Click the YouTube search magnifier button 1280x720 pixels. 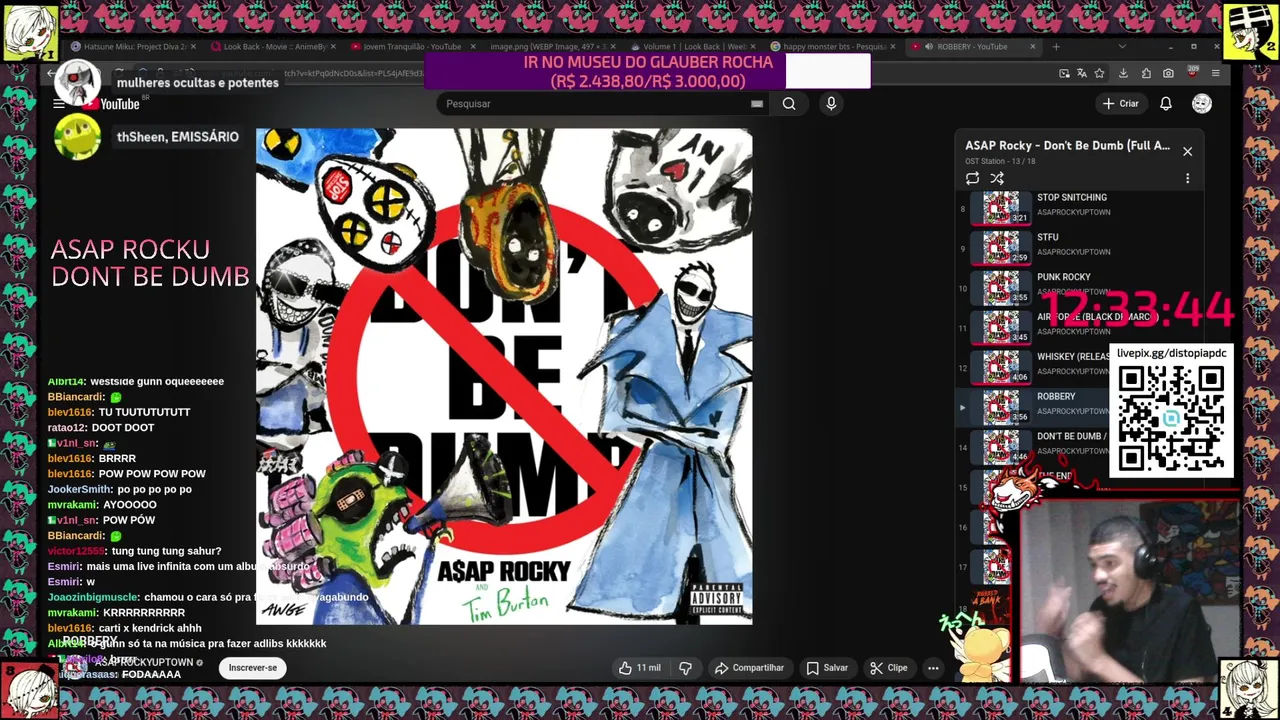click(789, 103)
